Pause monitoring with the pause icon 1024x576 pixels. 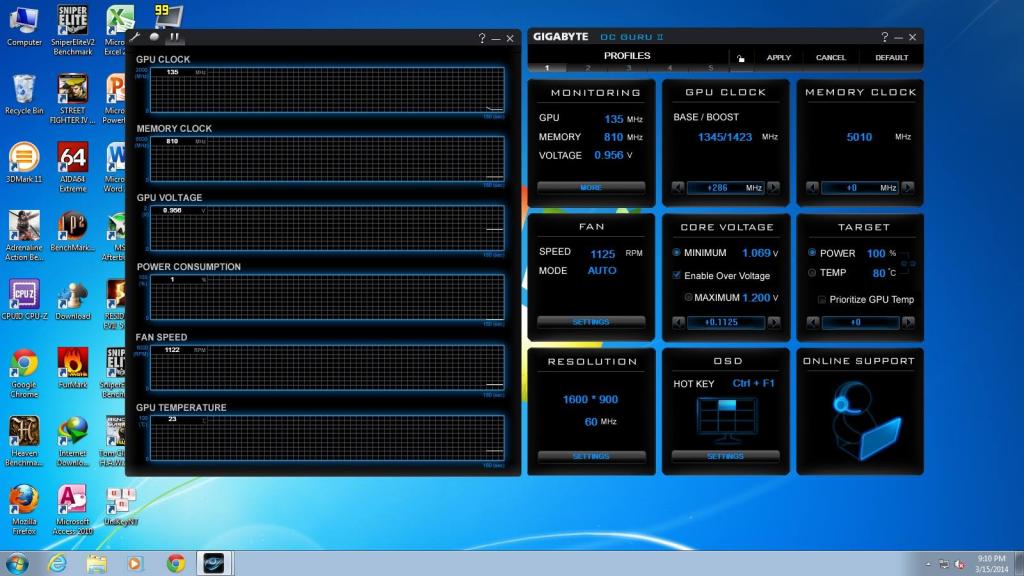(174, 37)
